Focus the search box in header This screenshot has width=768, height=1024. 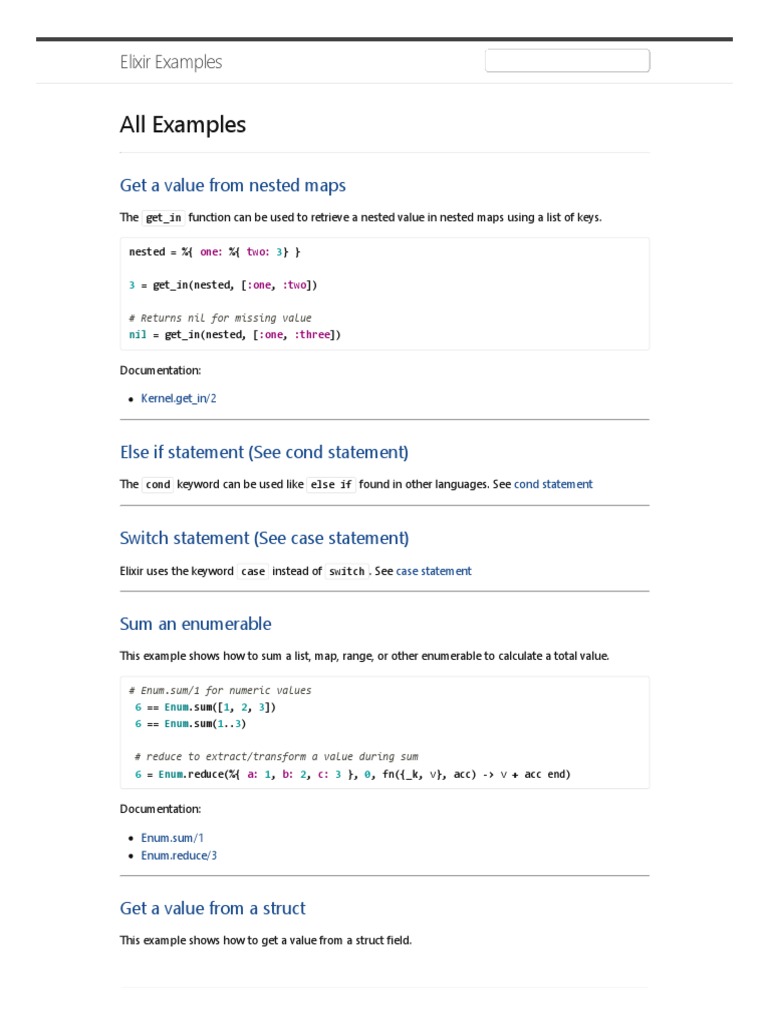click(x=567, y=61)
